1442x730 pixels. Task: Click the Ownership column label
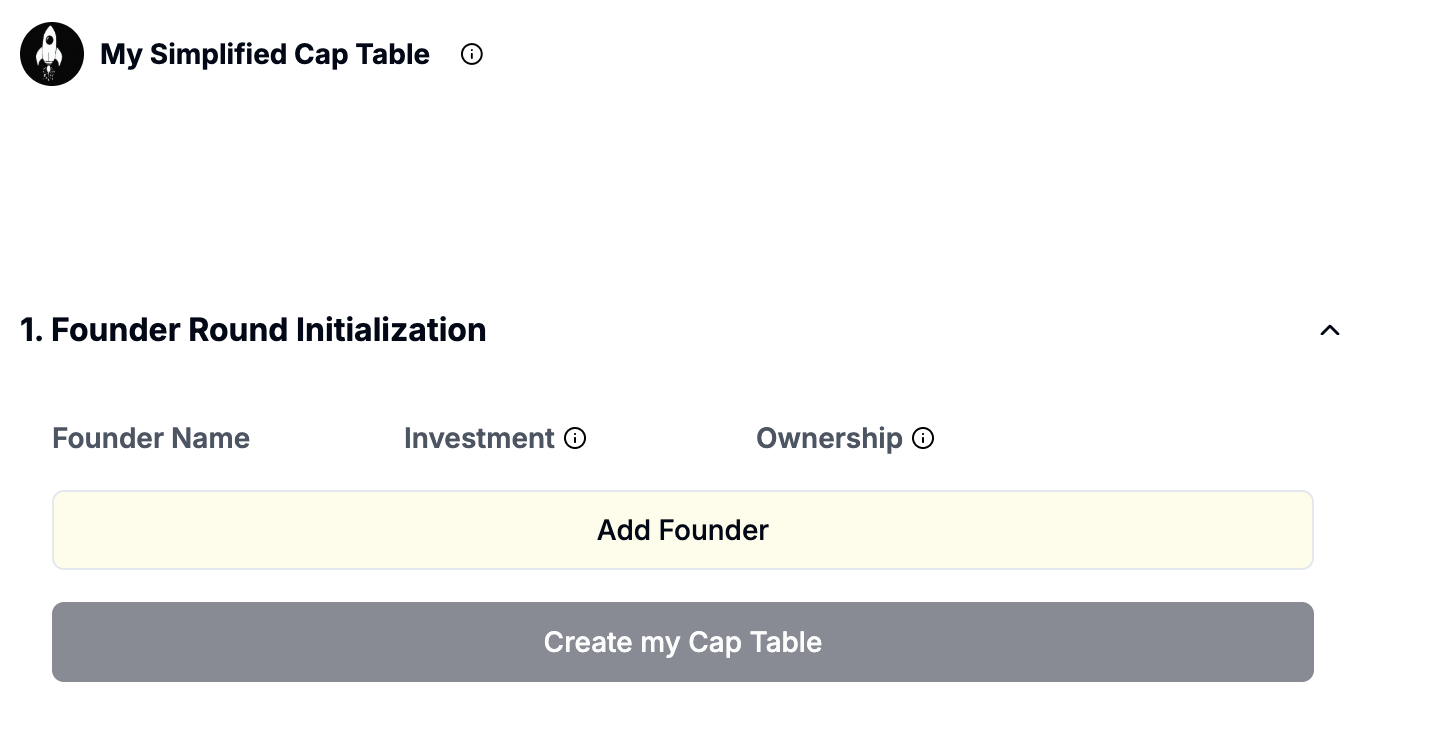coord(829,438)
